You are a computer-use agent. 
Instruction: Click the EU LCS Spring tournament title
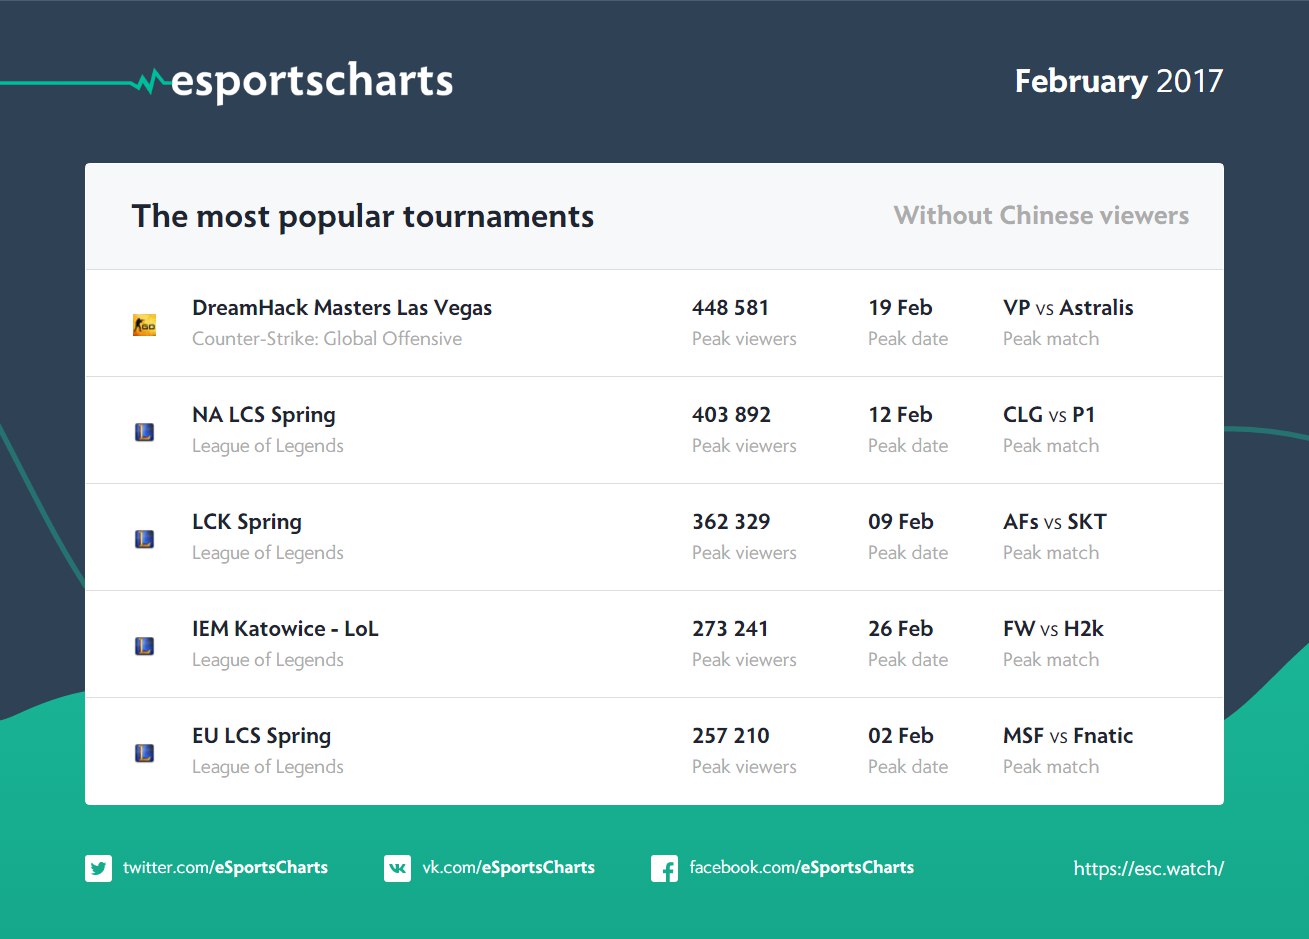[262, 736]
